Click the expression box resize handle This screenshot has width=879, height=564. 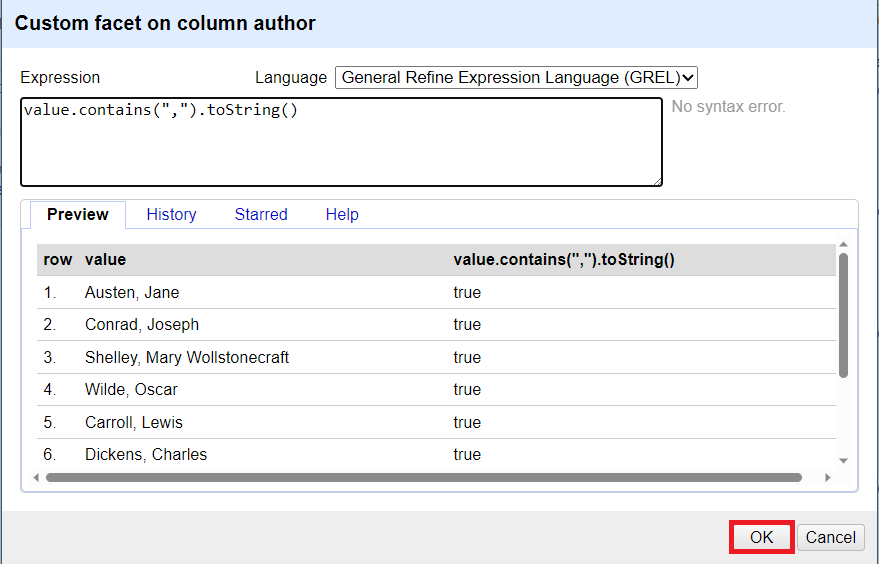657,182
